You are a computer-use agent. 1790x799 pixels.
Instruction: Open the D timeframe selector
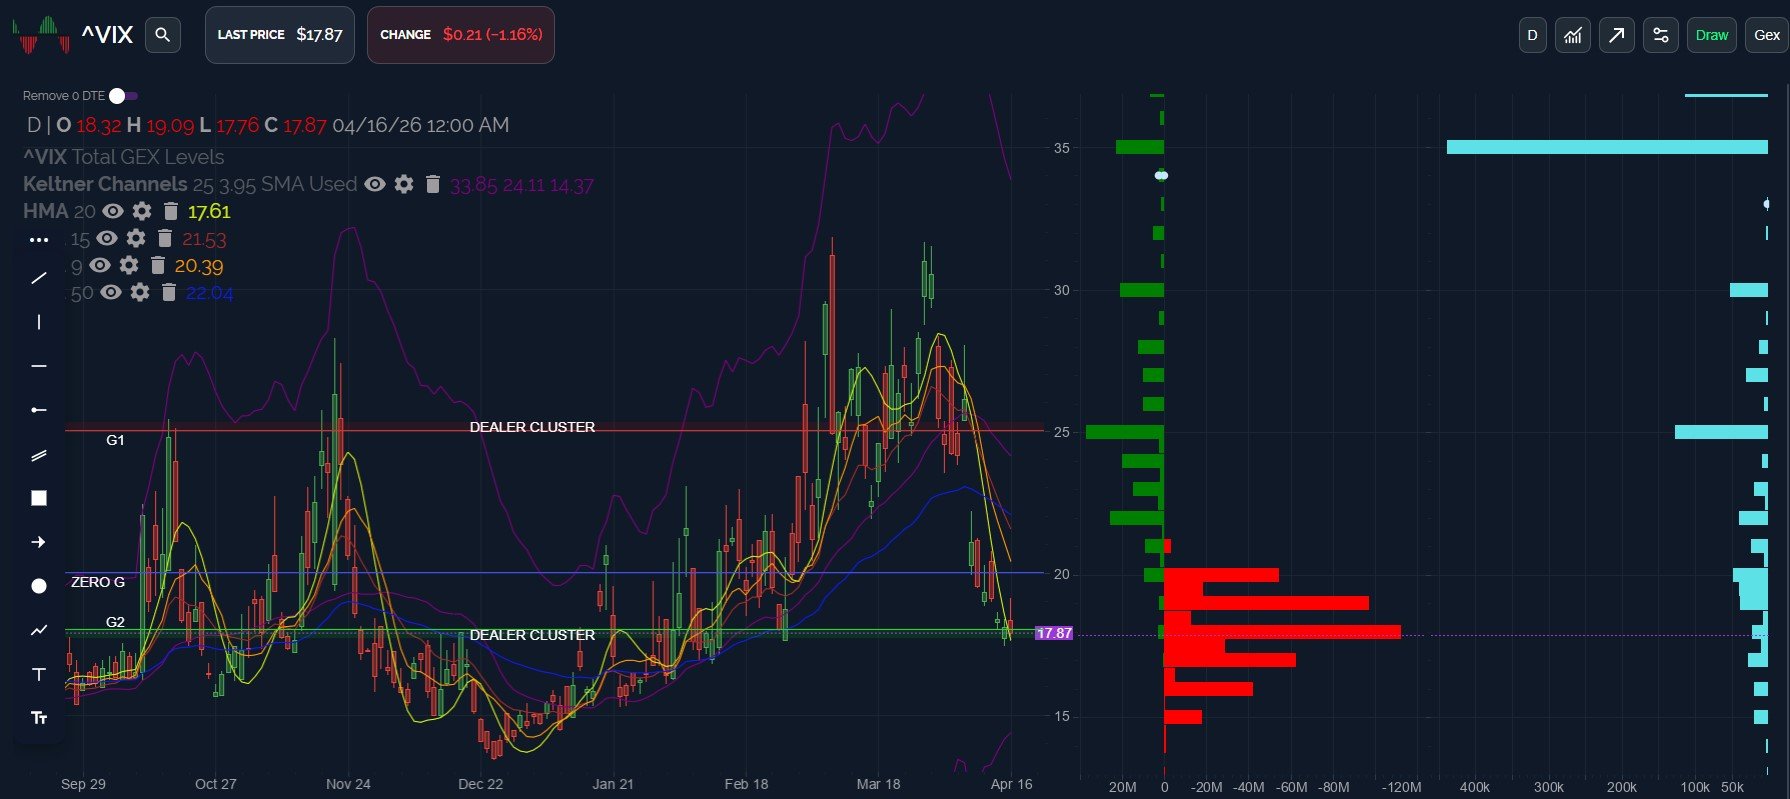[1532, 35]
